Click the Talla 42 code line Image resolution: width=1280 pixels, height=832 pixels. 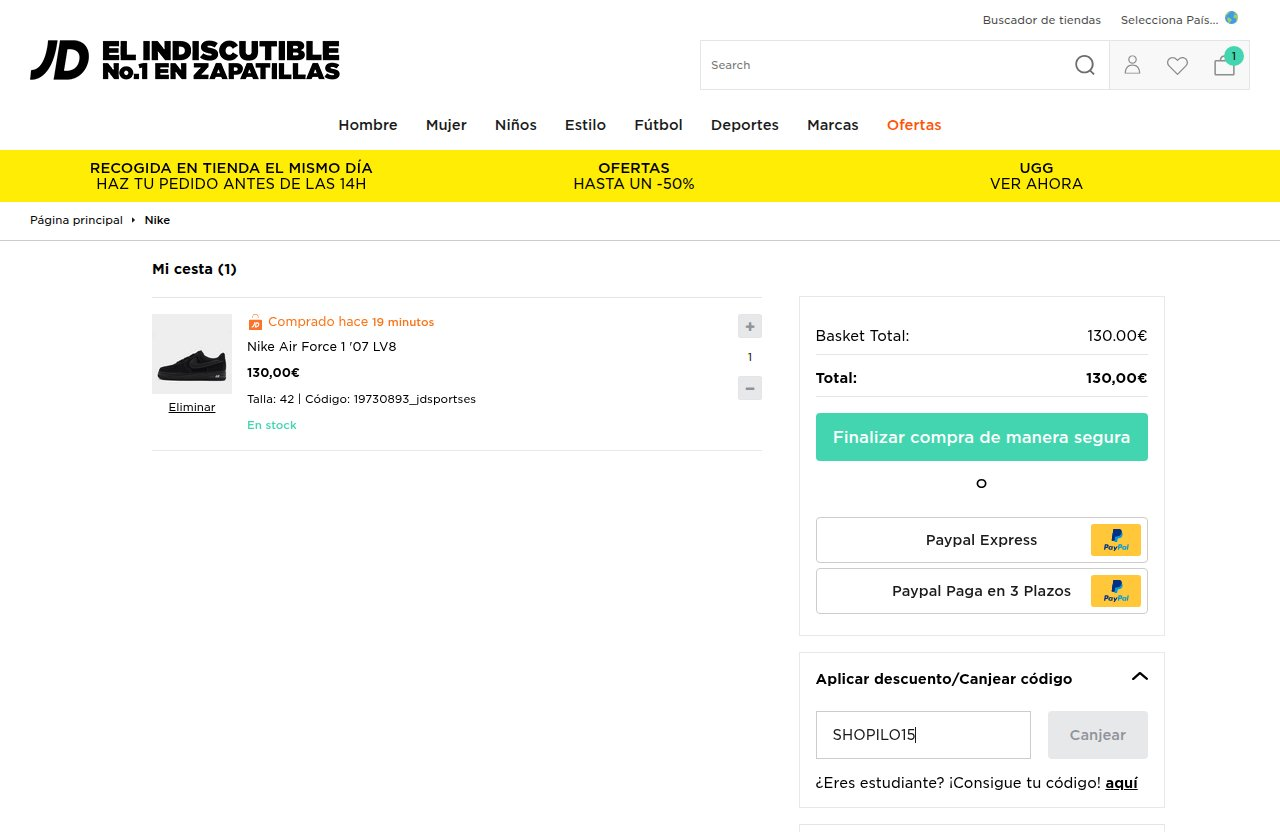(361, 399)
